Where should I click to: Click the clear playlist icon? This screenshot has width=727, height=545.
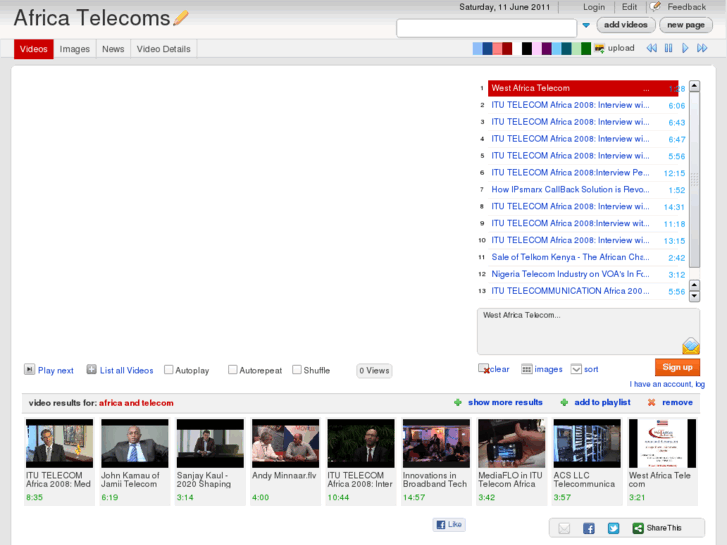coord(484,369)
